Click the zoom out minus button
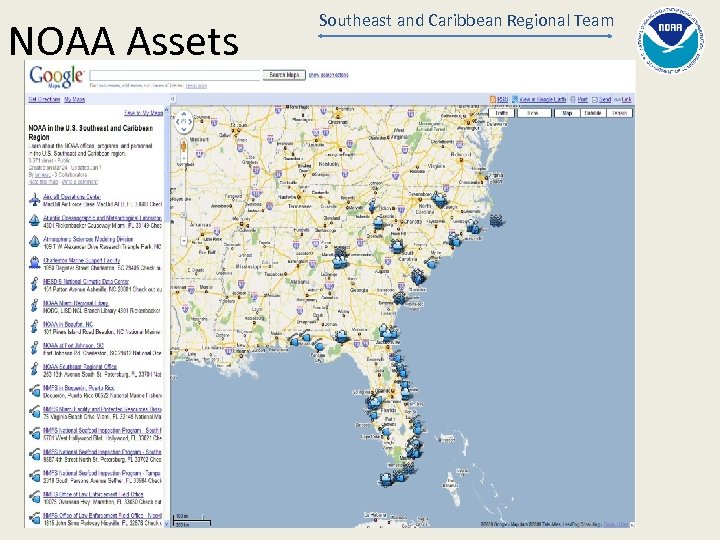The height and width of the screenshot is (540, 720). pyautogui.click(x=184, y=241)
